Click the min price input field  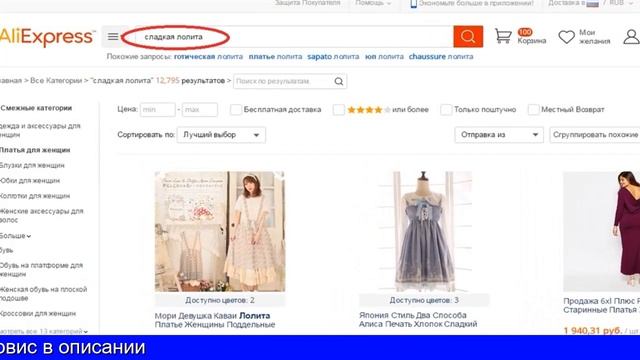click(x=158, y=109)
